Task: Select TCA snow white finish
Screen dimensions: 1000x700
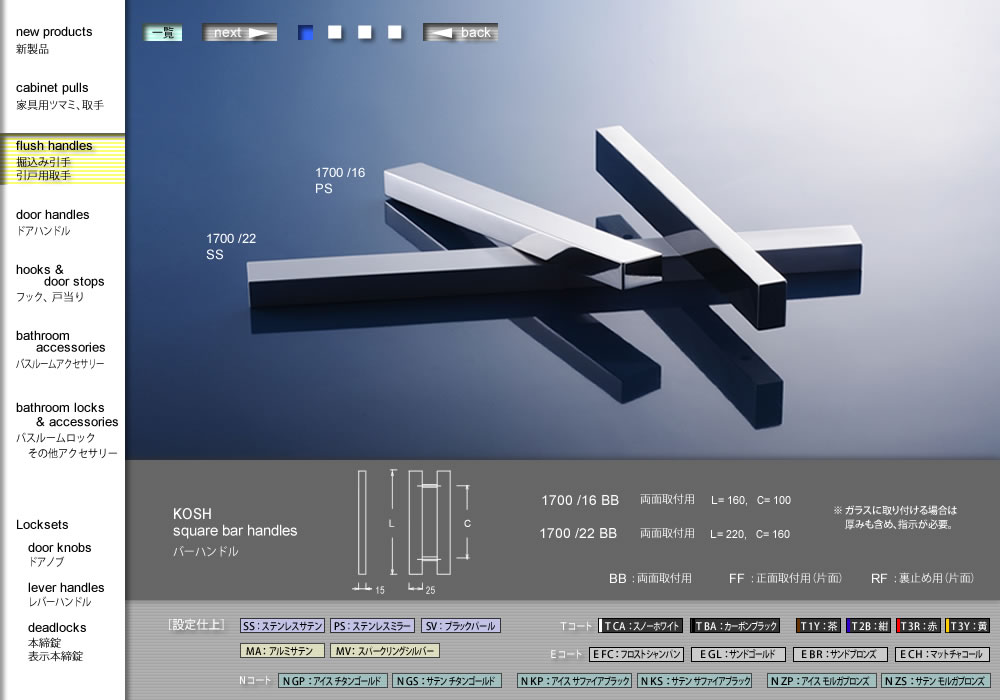Action: tap(640, 626)
